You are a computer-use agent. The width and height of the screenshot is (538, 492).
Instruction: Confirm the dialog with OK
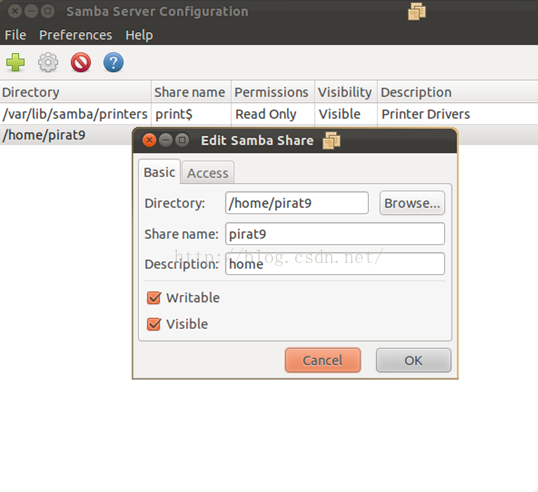(x=413, y=360)
